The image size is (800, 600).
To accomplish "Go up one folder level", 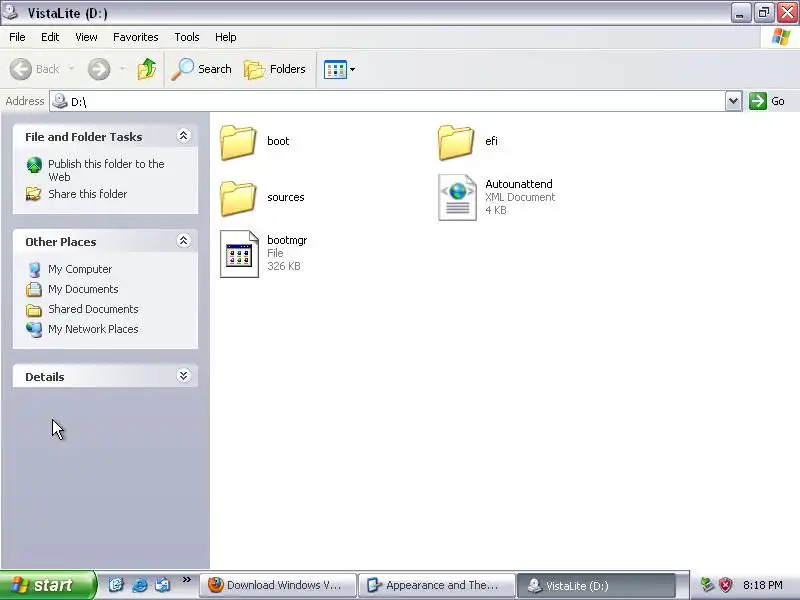I will (x=147, y=69).
